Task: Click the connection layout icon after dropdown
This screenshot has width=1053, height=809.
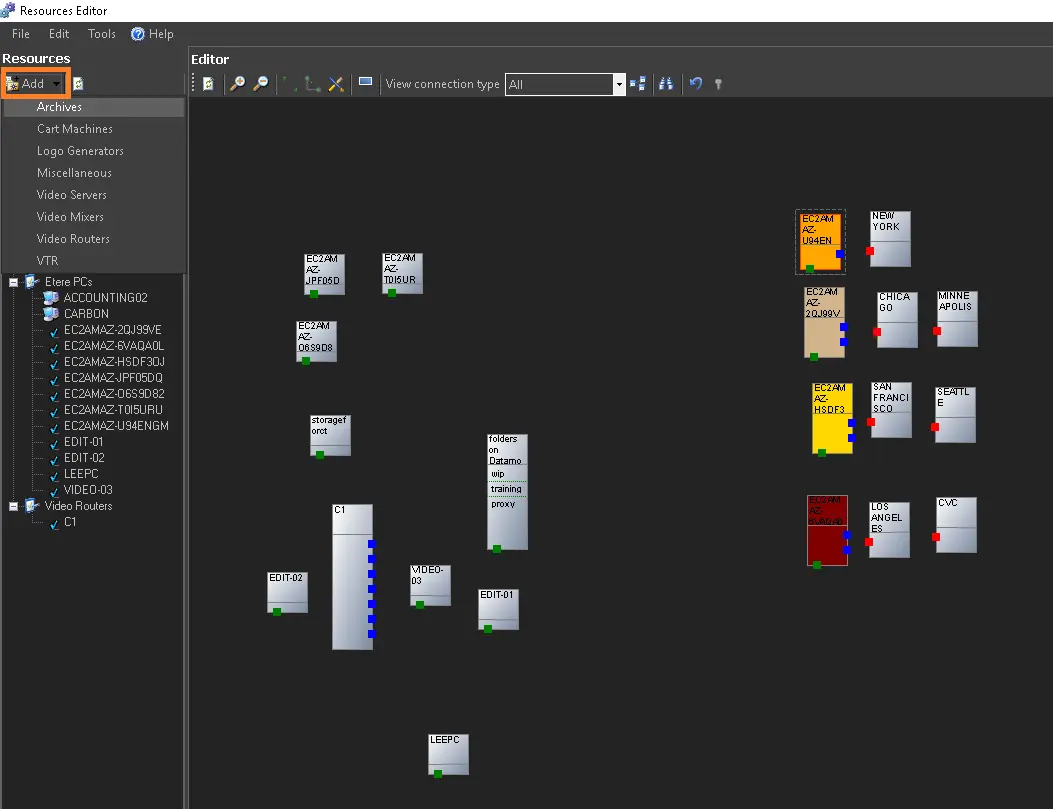Action: pos(638,84)
